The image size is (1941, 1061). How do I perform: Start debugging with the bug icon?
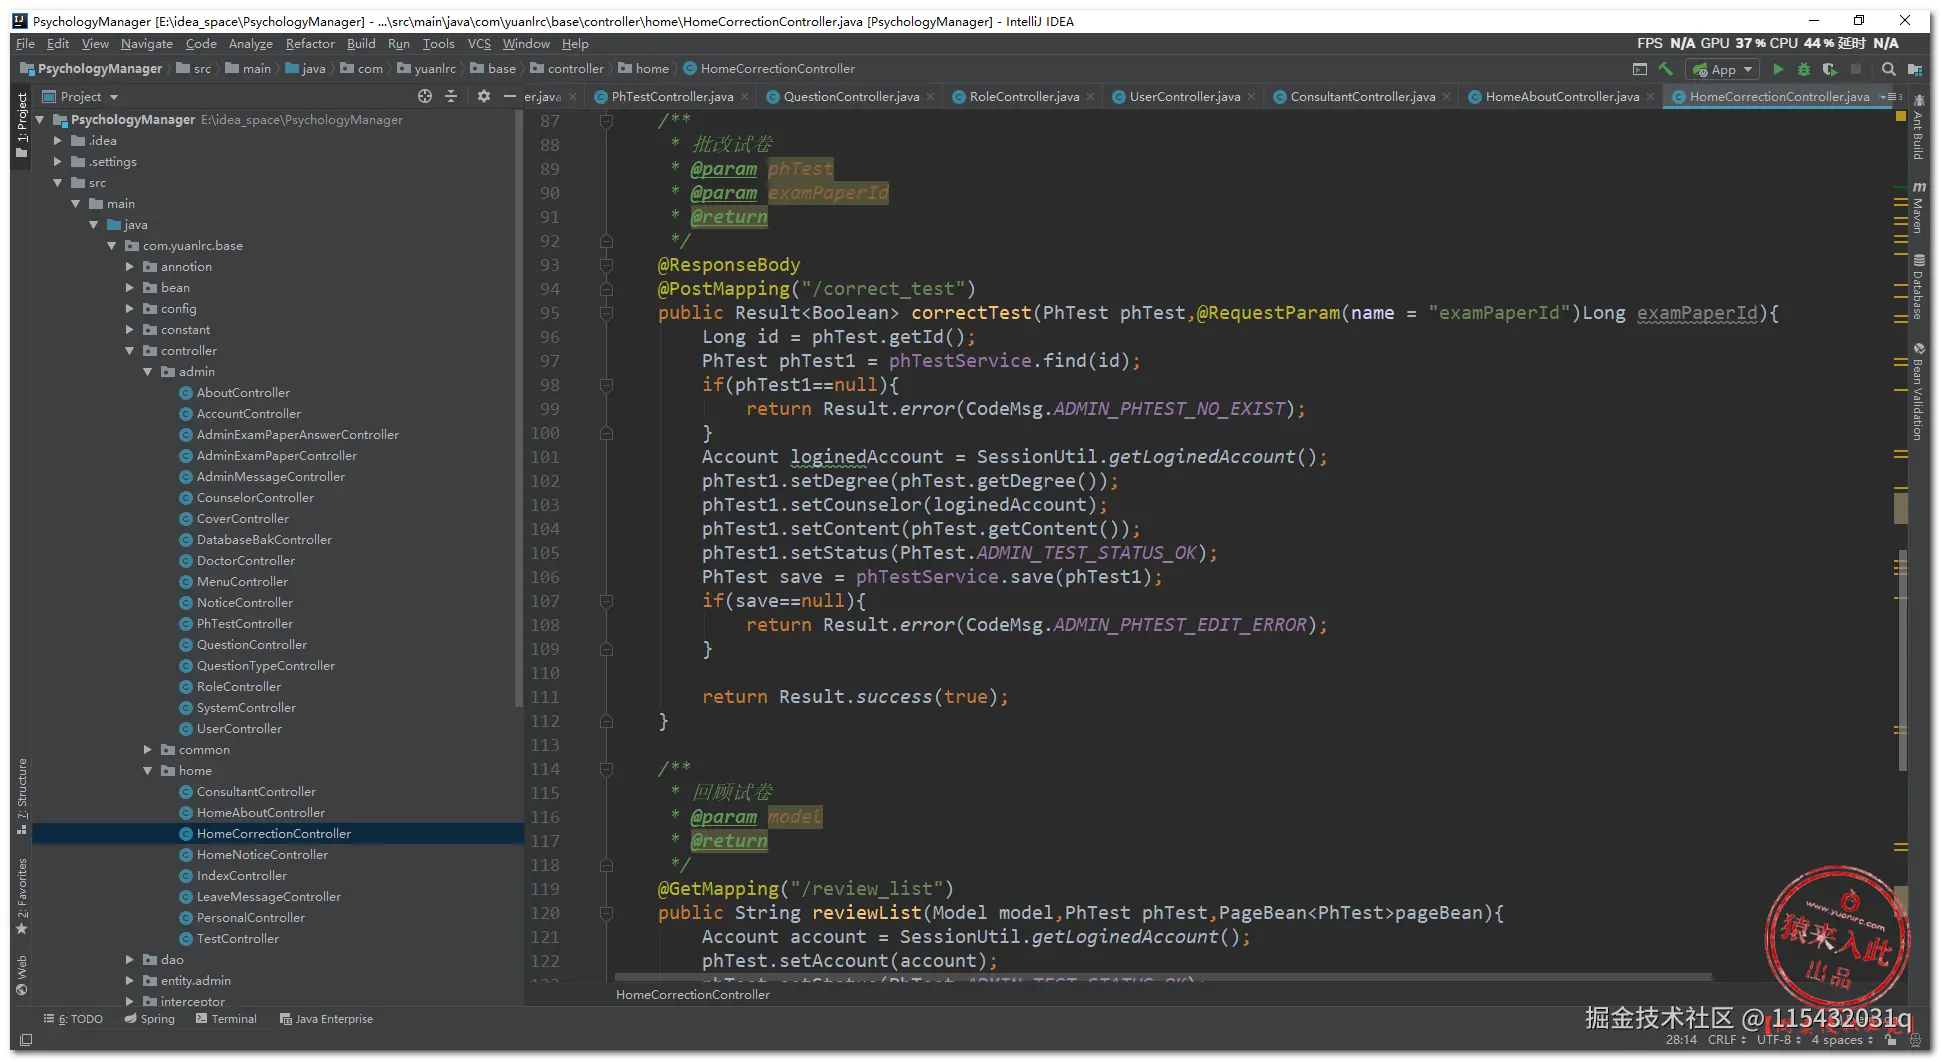(x=1803, y=69)
